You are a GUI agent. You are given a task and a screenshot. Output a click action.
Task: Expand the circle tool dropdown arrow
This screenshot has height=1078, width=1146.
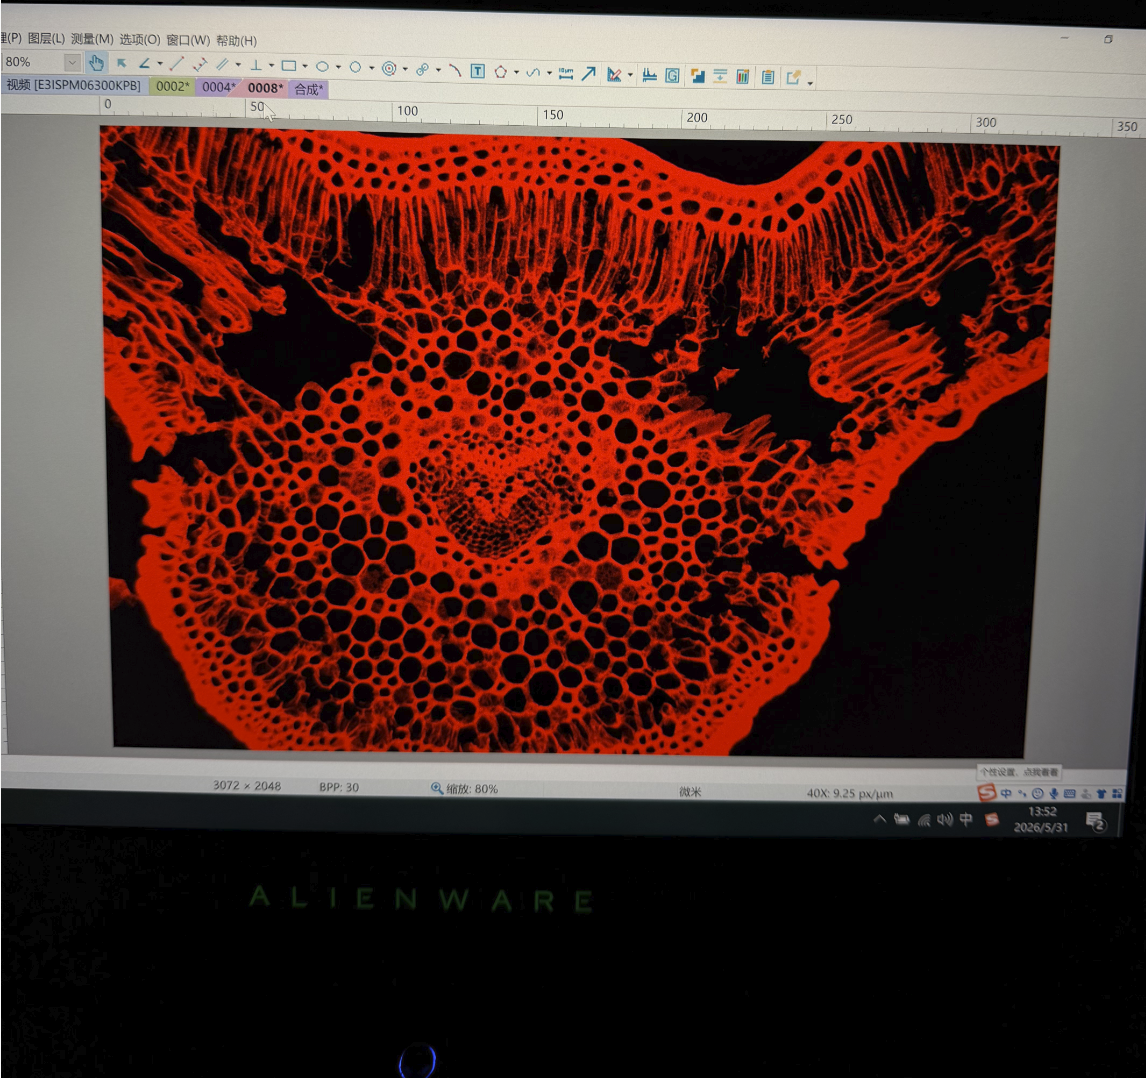pyautogui.click(x=371, y=68)
